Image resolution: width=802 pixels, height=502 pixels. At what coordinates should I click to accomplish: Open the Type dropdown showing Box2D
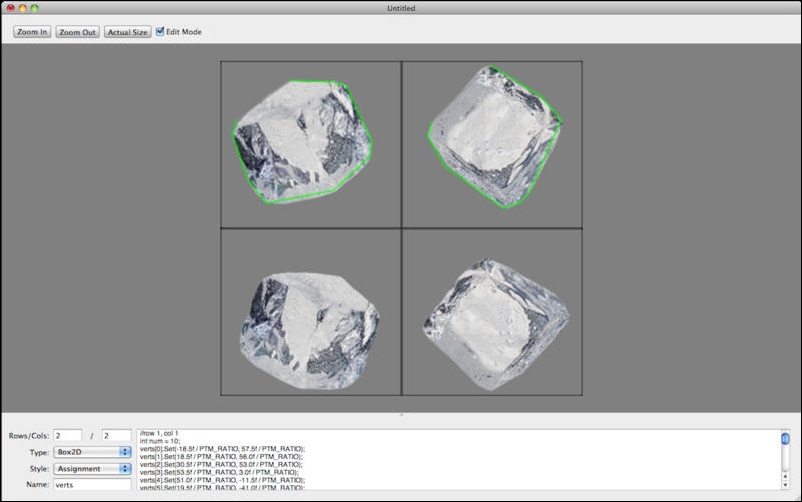pos(93,452)
